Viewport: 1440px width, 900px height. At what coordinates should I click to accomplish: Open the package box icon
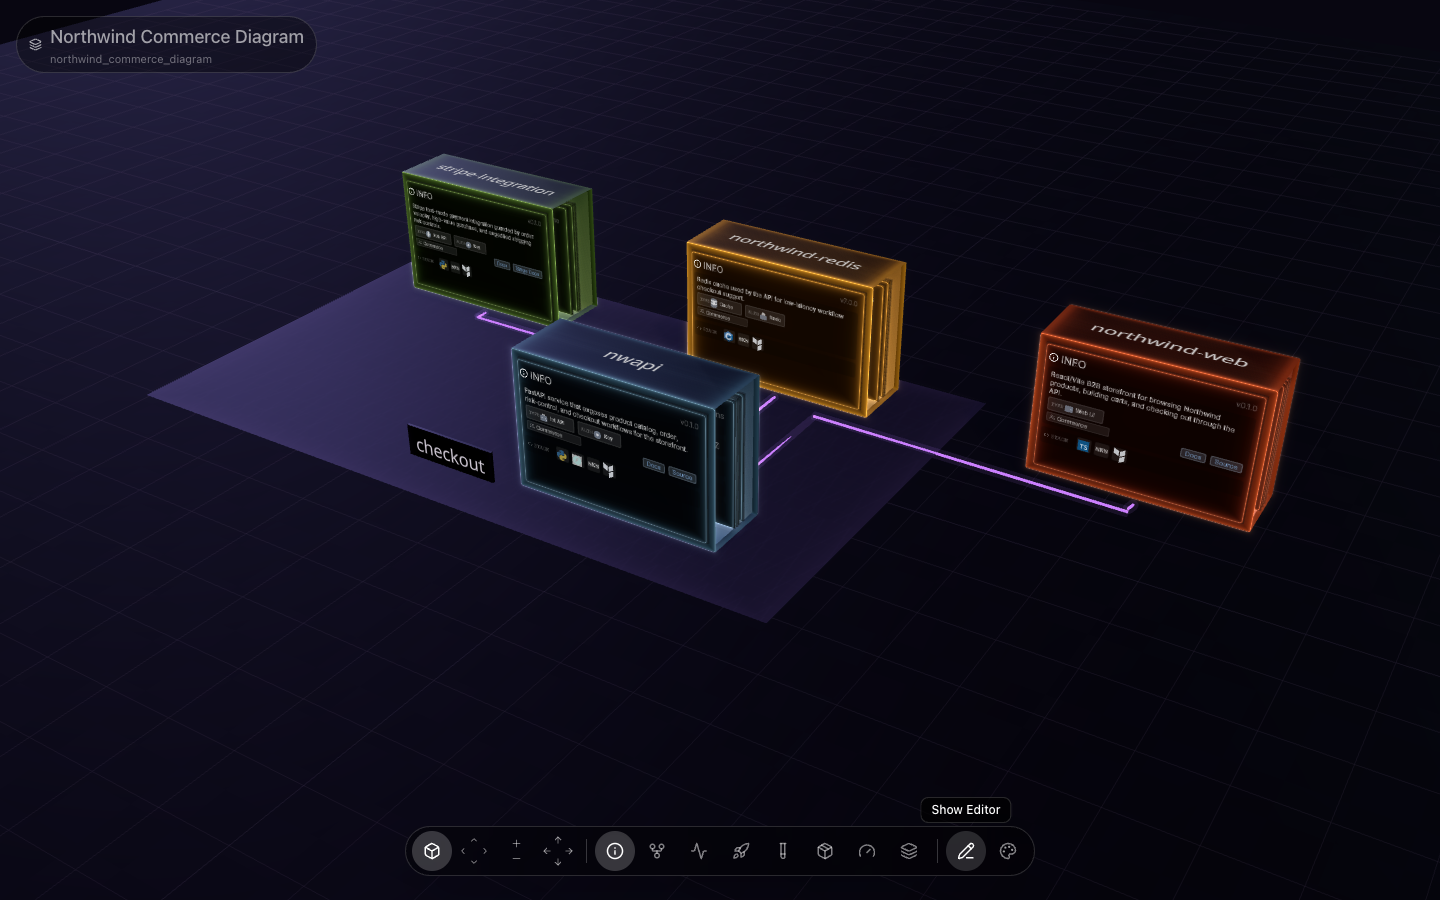click(825, 851)
